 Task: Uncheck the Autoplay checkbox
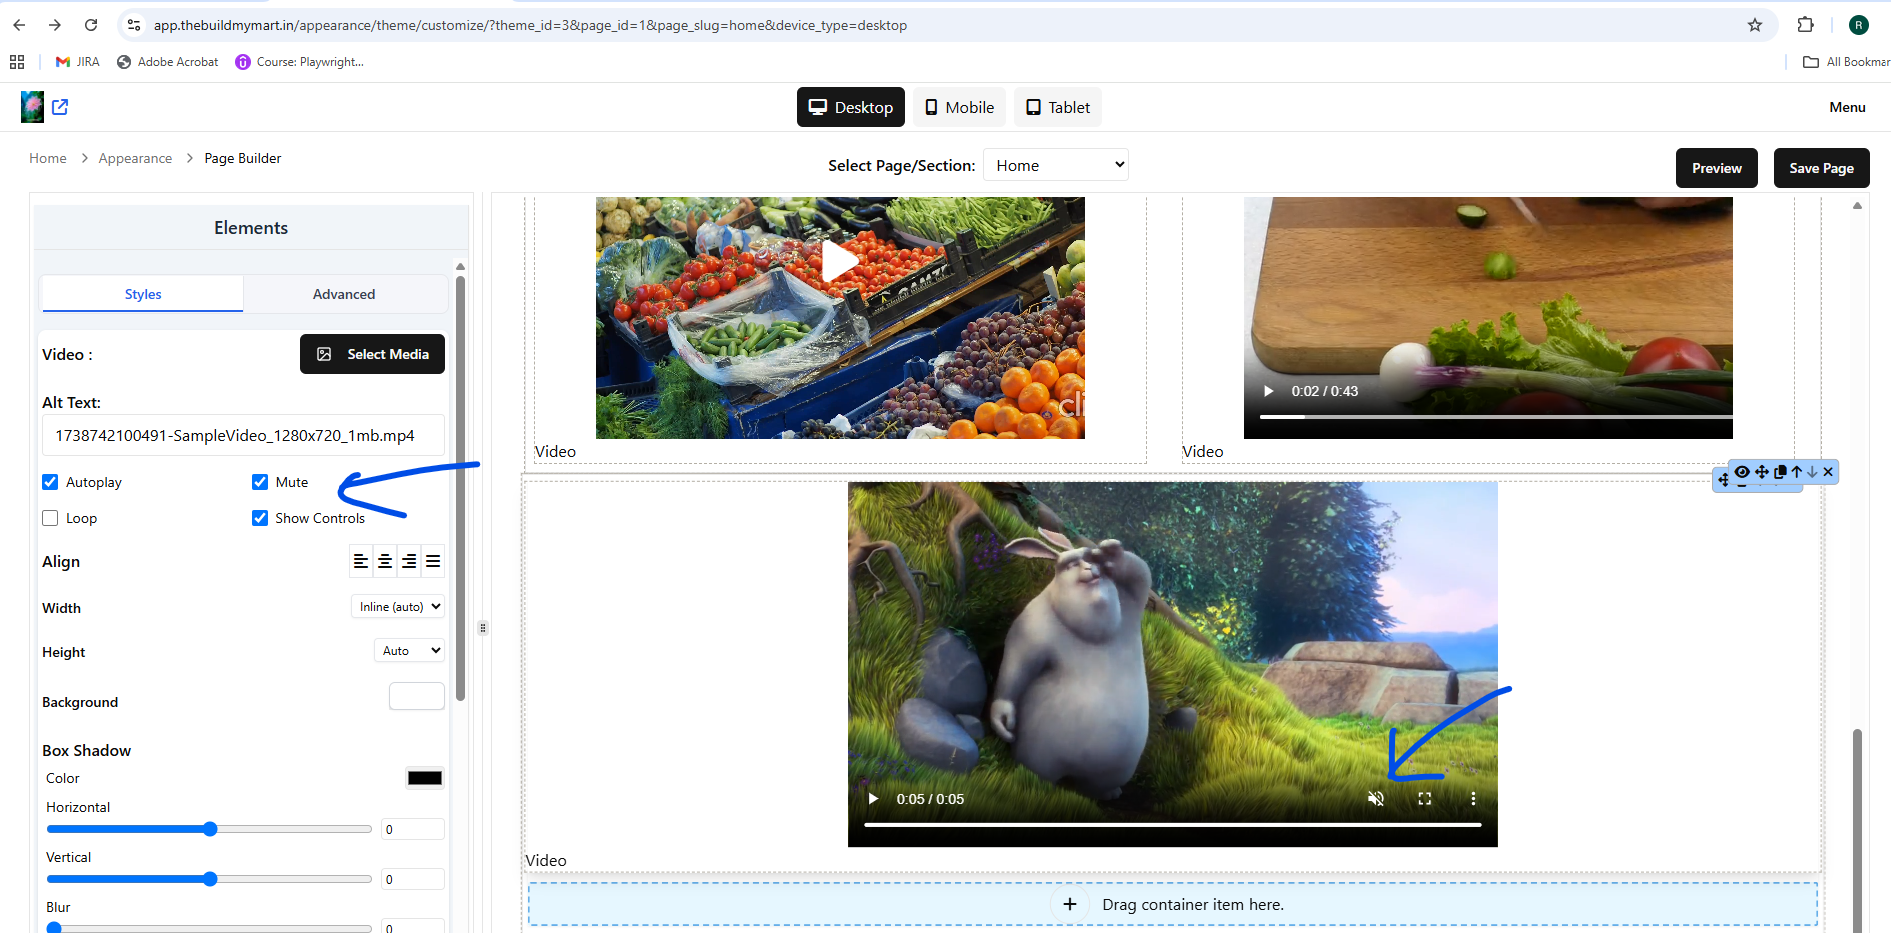point(50,482)
